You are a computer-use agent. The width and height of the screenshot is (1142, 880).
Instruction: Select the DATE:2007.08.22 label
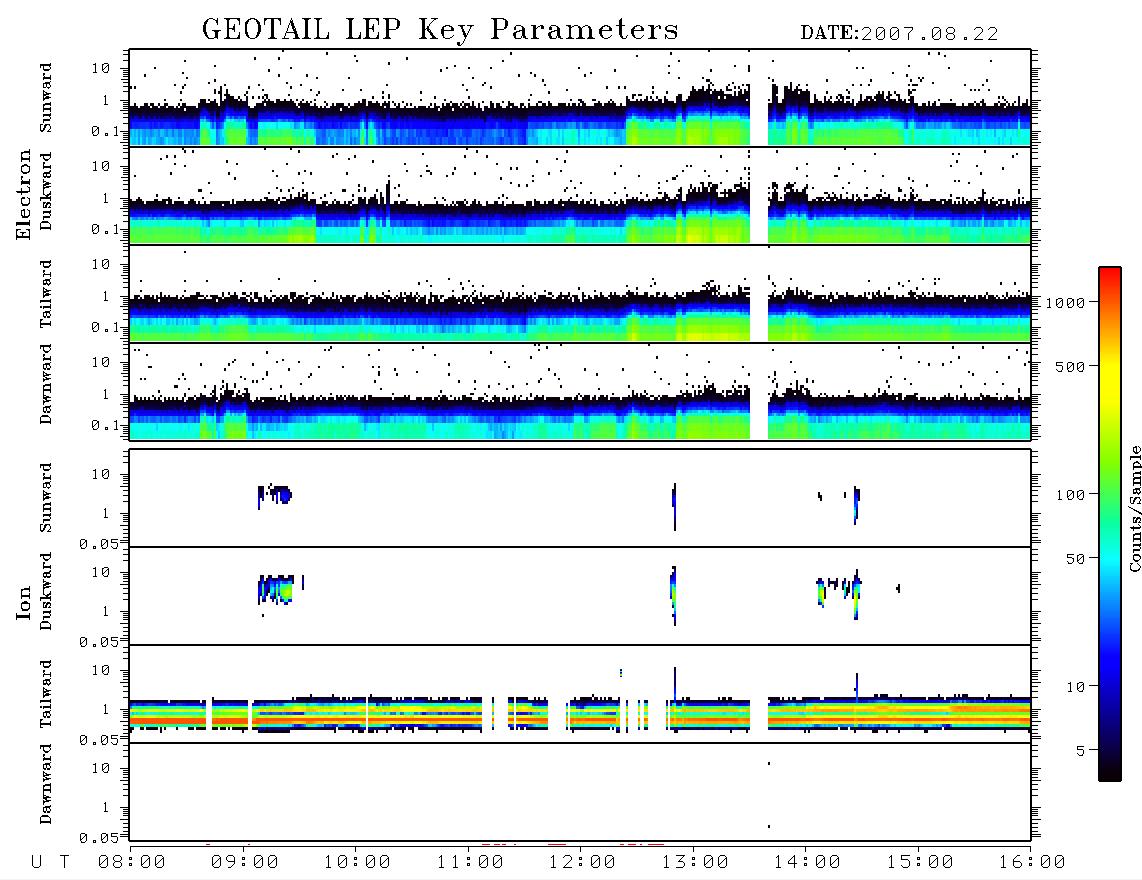click(x=899, y=34)
